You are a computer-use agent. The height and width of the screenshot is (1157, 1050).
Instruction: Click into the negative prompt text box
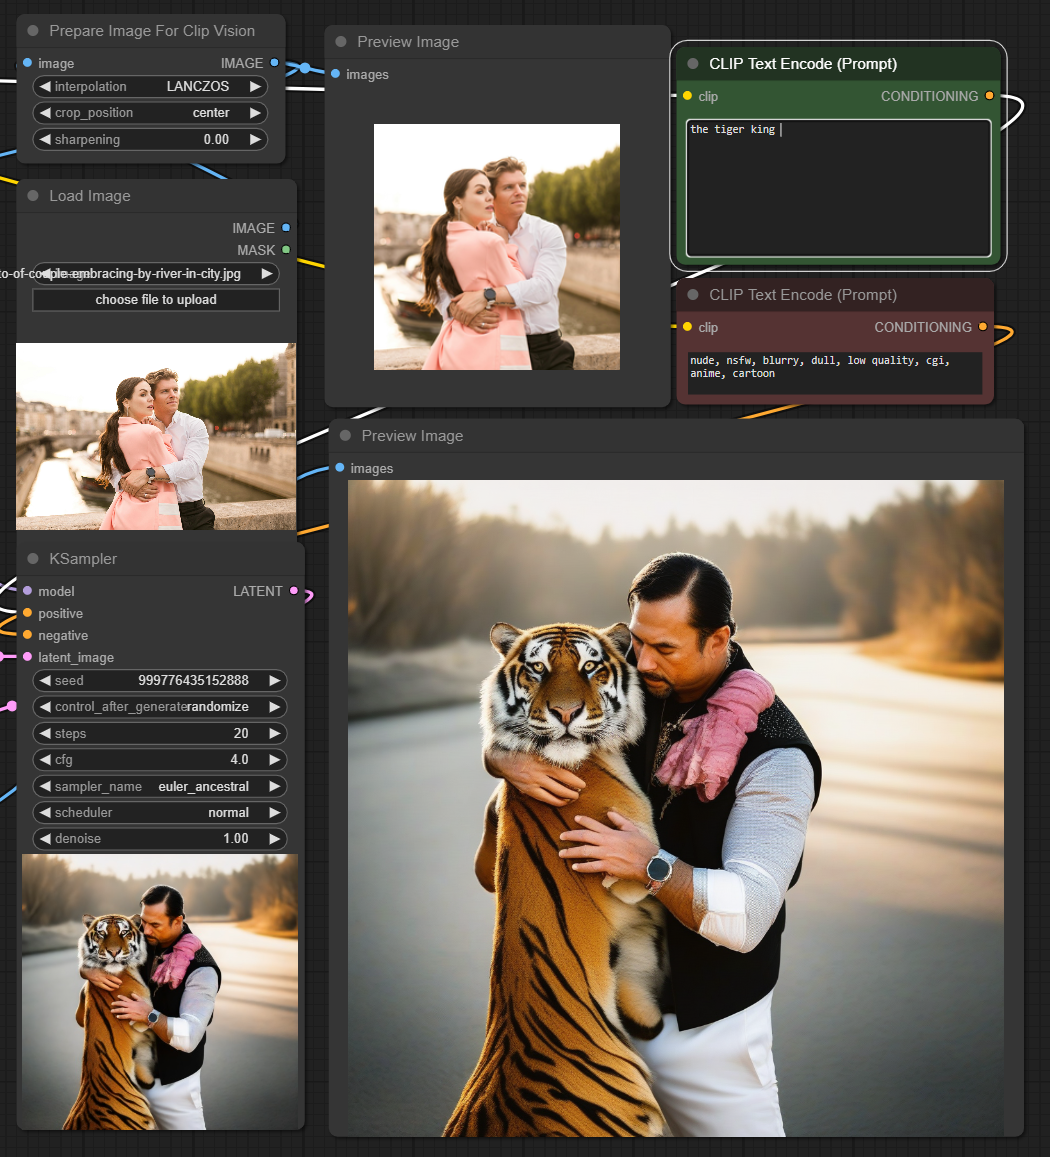click(x=833, y=372)
